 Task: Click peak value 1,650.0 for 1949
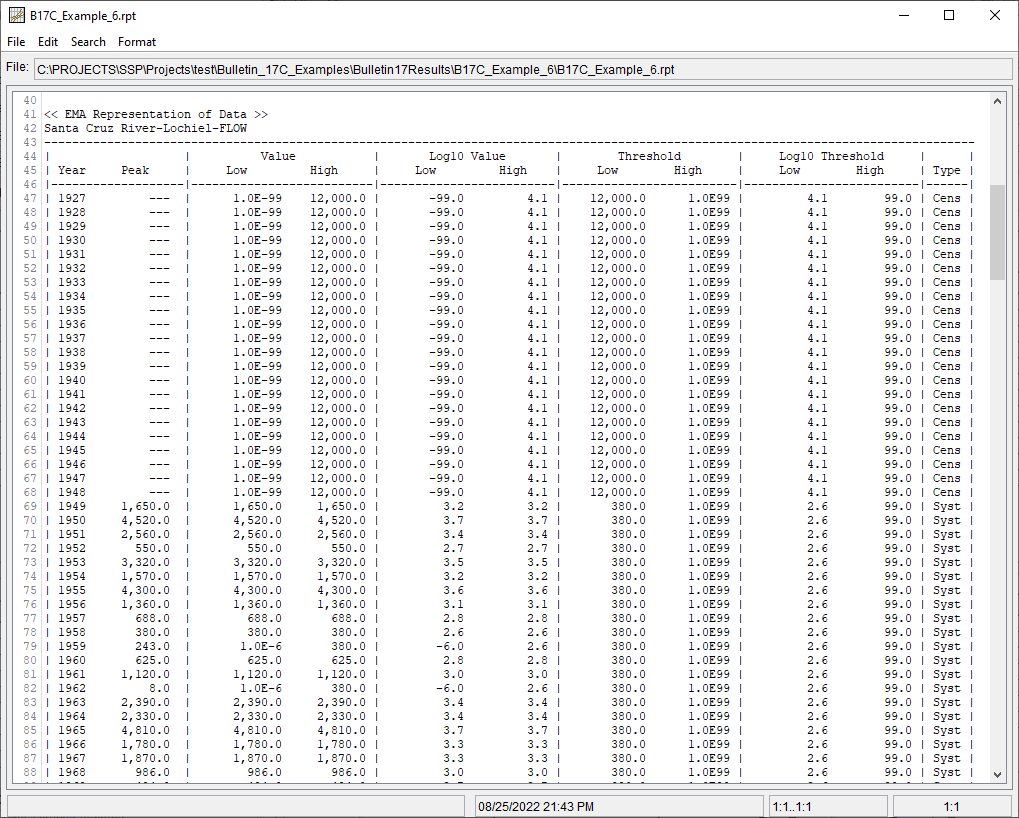click(x=146, y=506)
